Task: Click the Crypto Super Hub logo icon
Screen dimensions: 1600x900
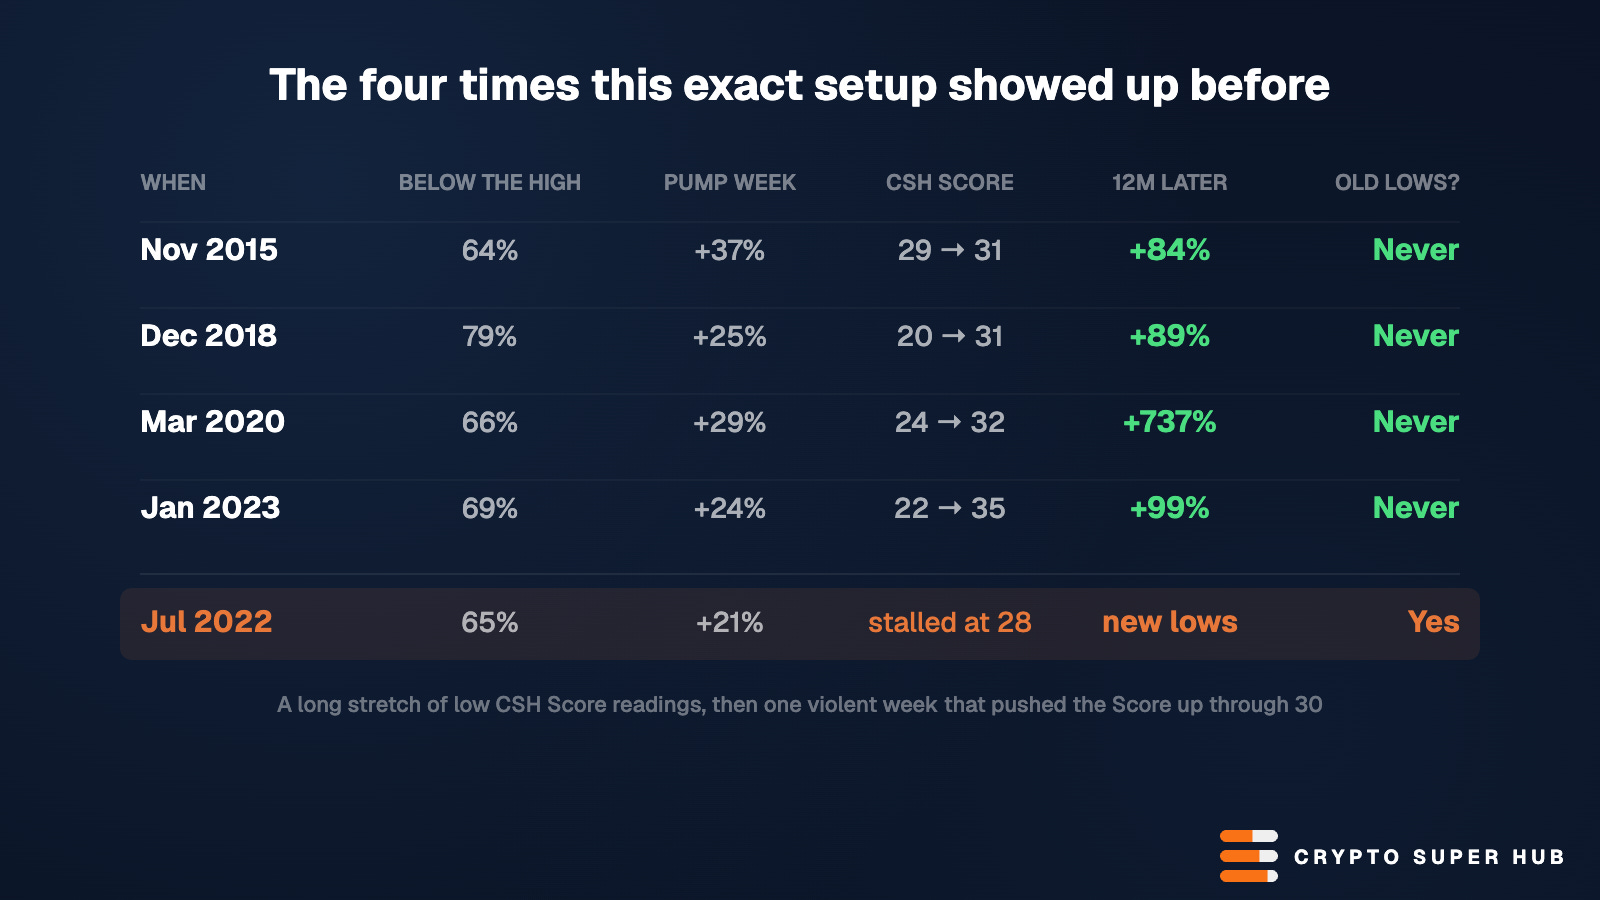Action: pyautogui.click(x=1249, y=856)
